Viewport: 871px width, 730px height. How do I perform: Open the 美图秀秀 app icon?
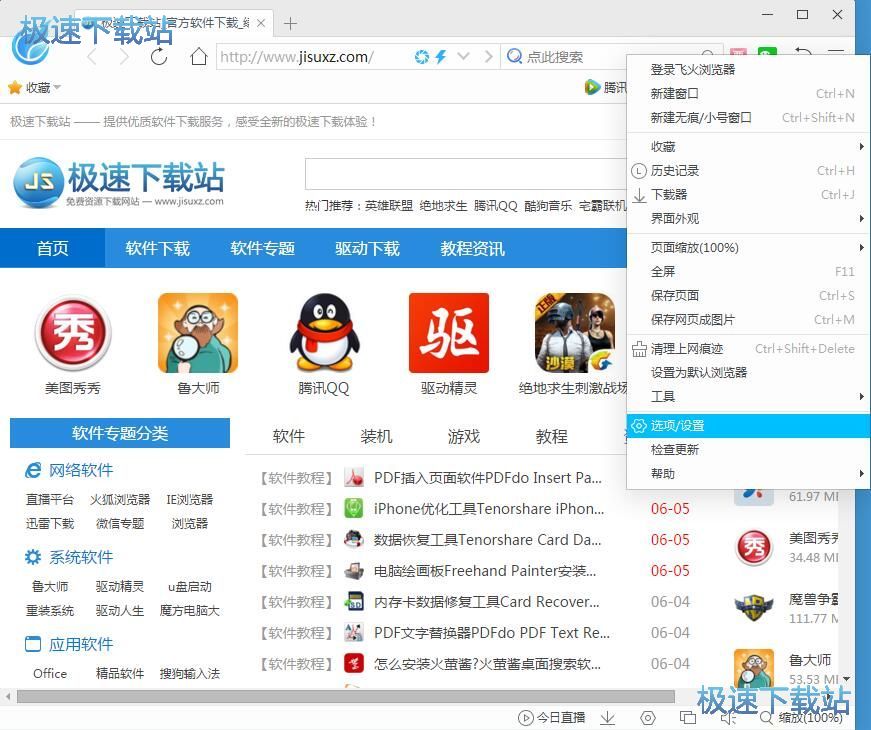(x=73, y=333)
